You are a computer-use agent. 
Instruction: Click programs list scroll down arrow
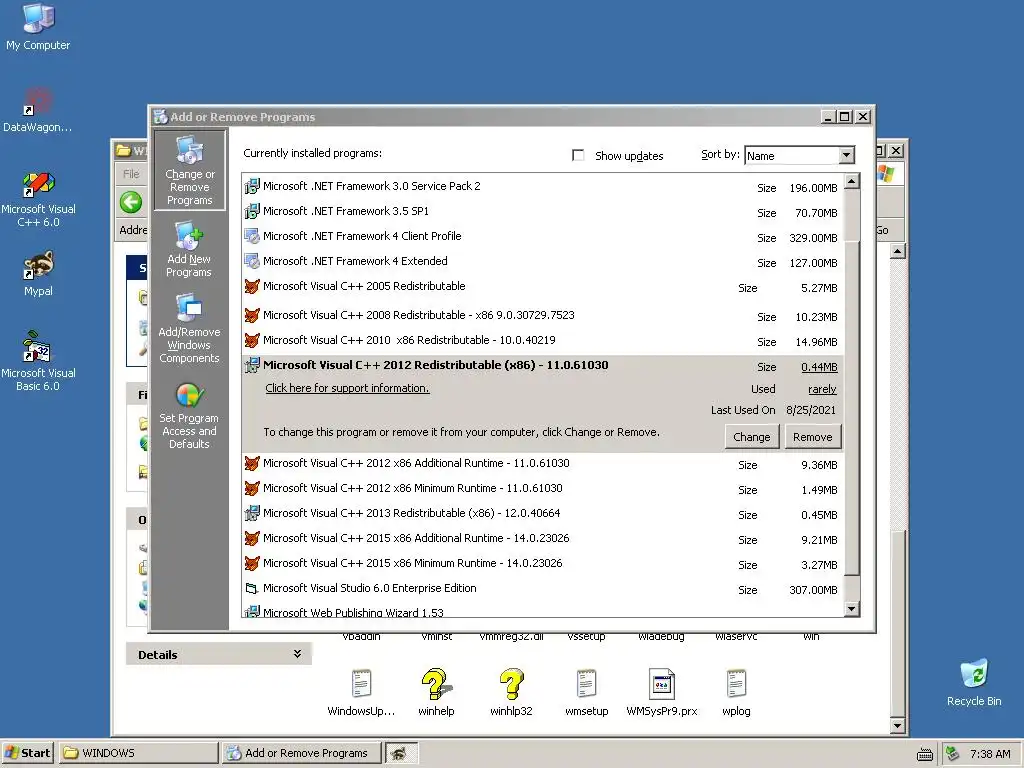(x=852, y=609)
